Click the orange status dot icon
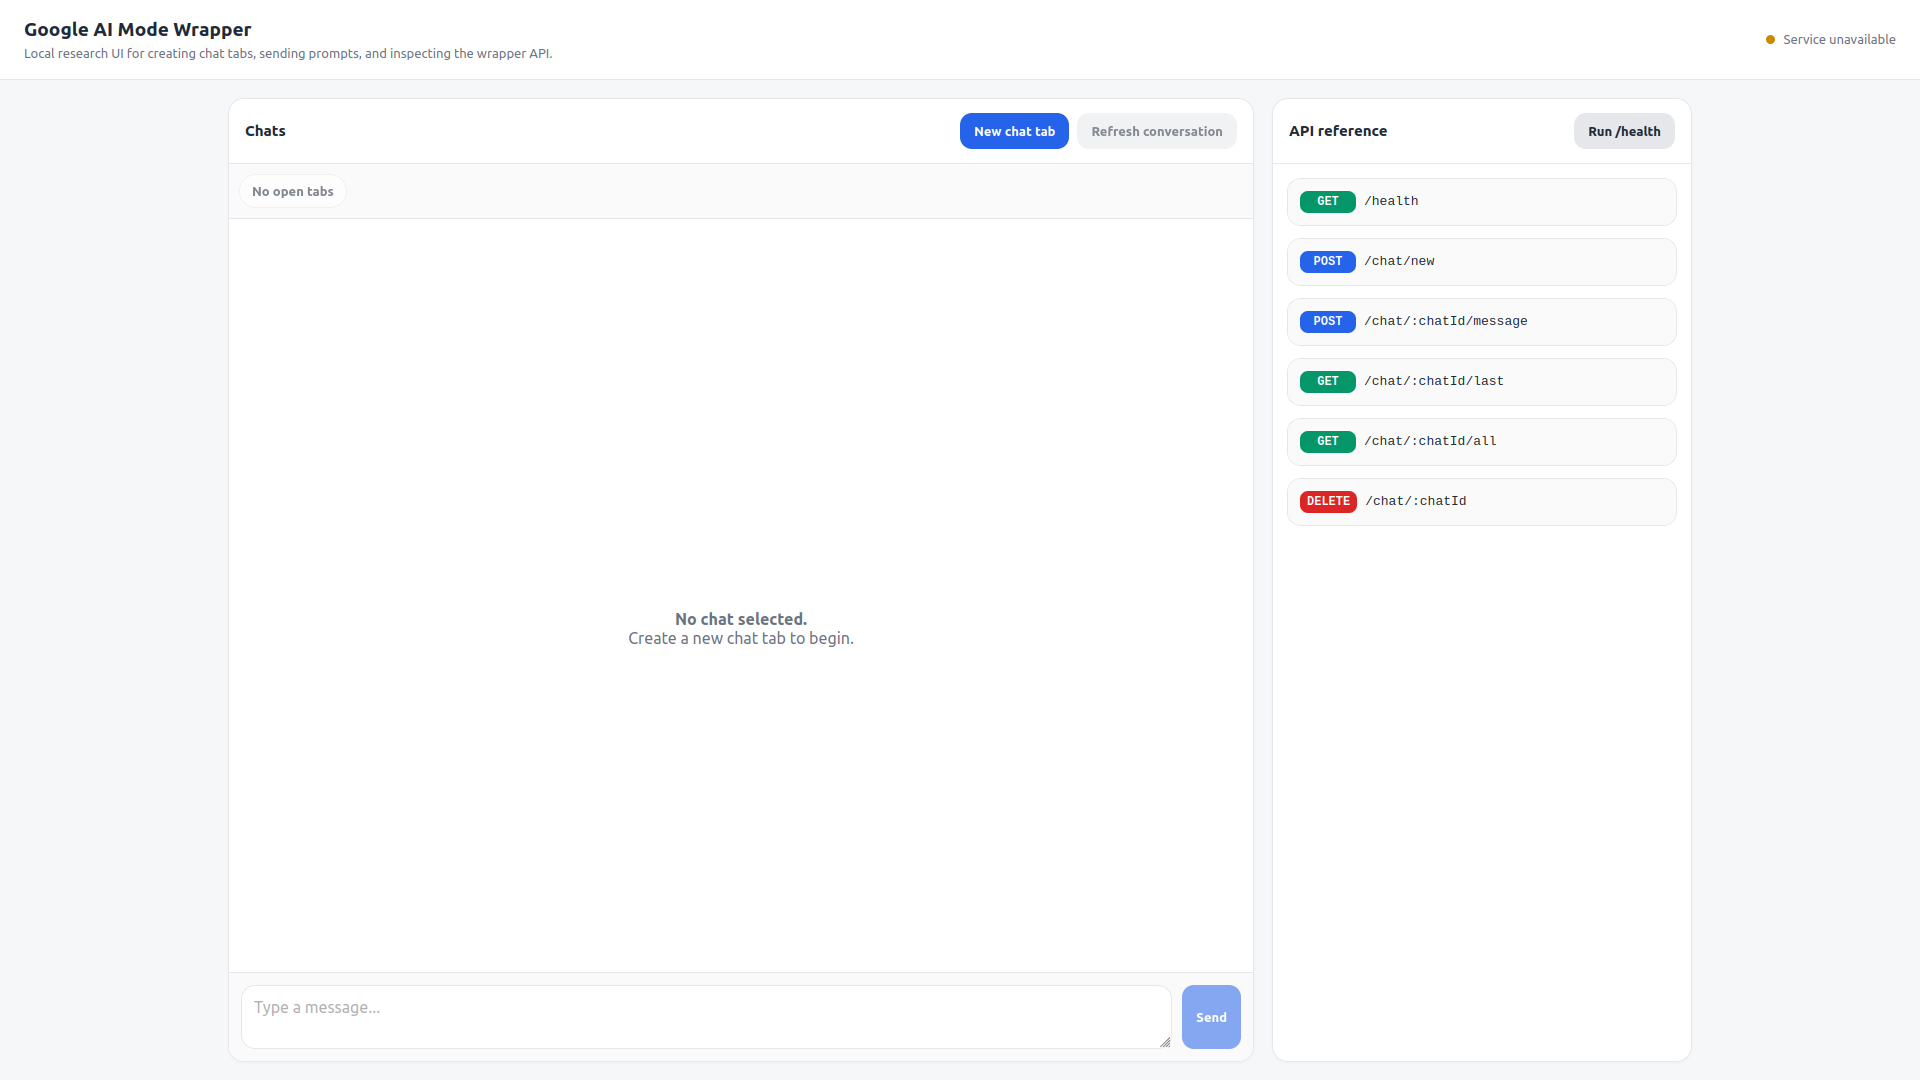 1770,40
